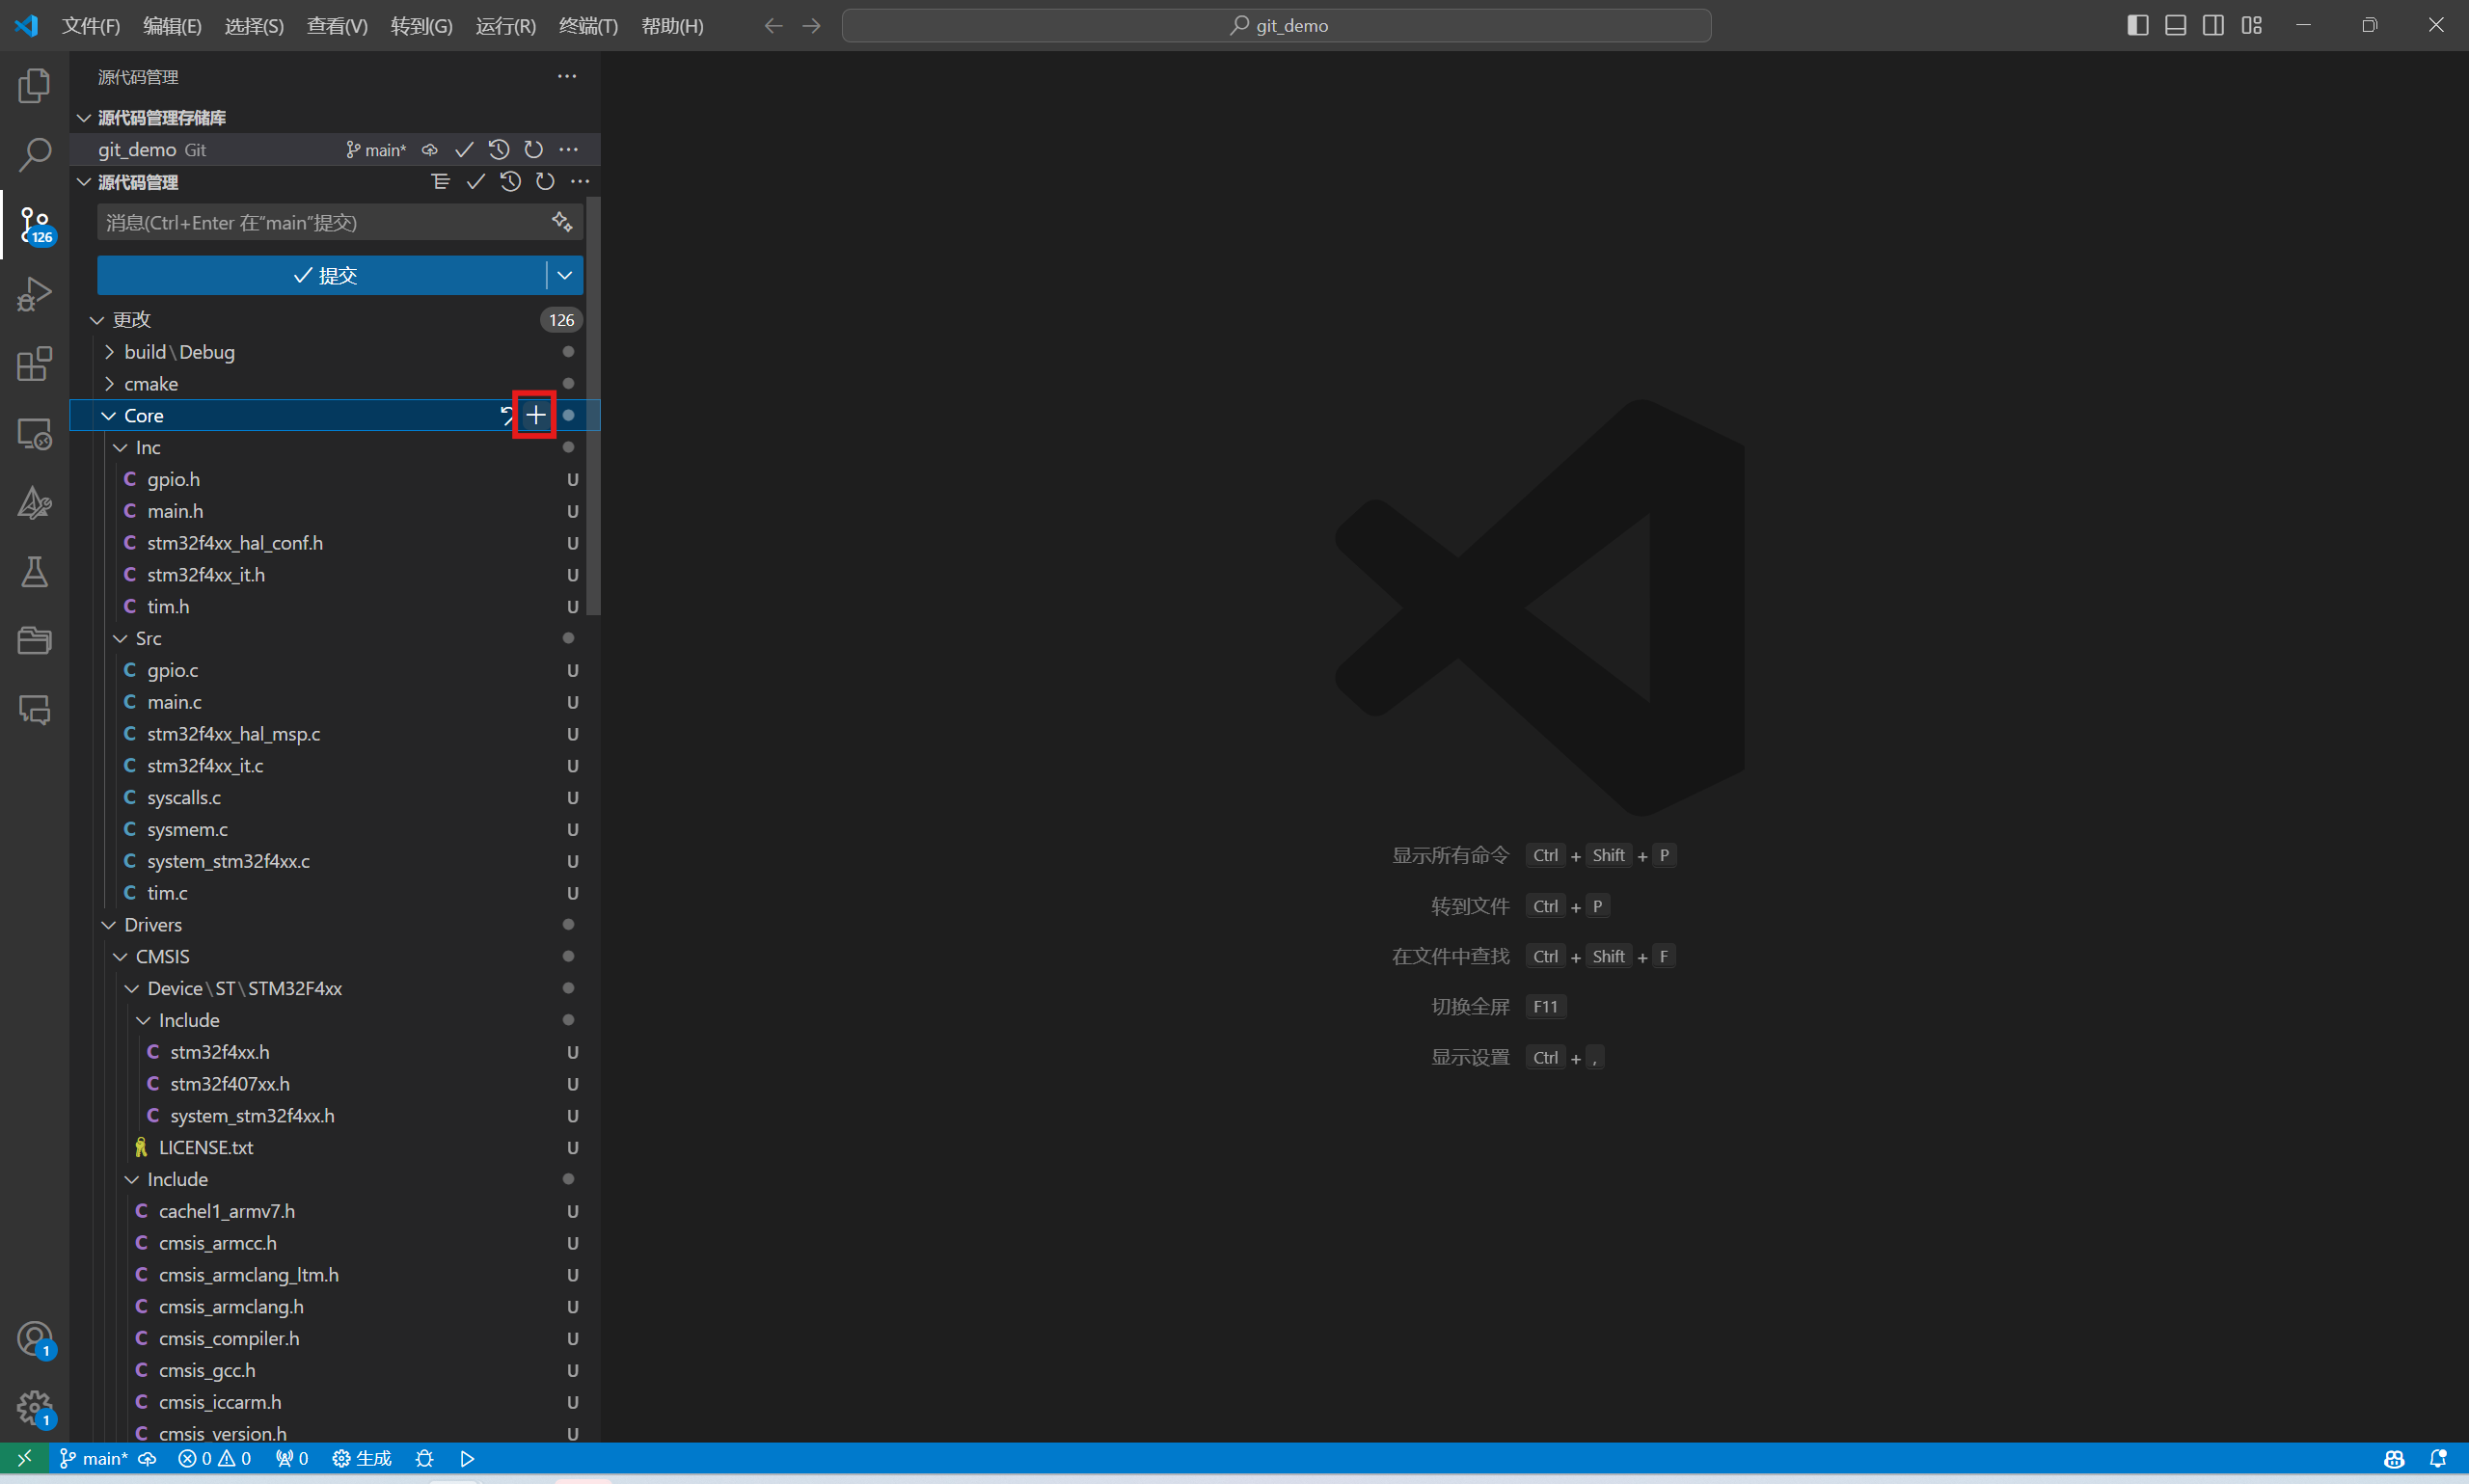Open the Search view in activity bar

(x=34, y=155)
